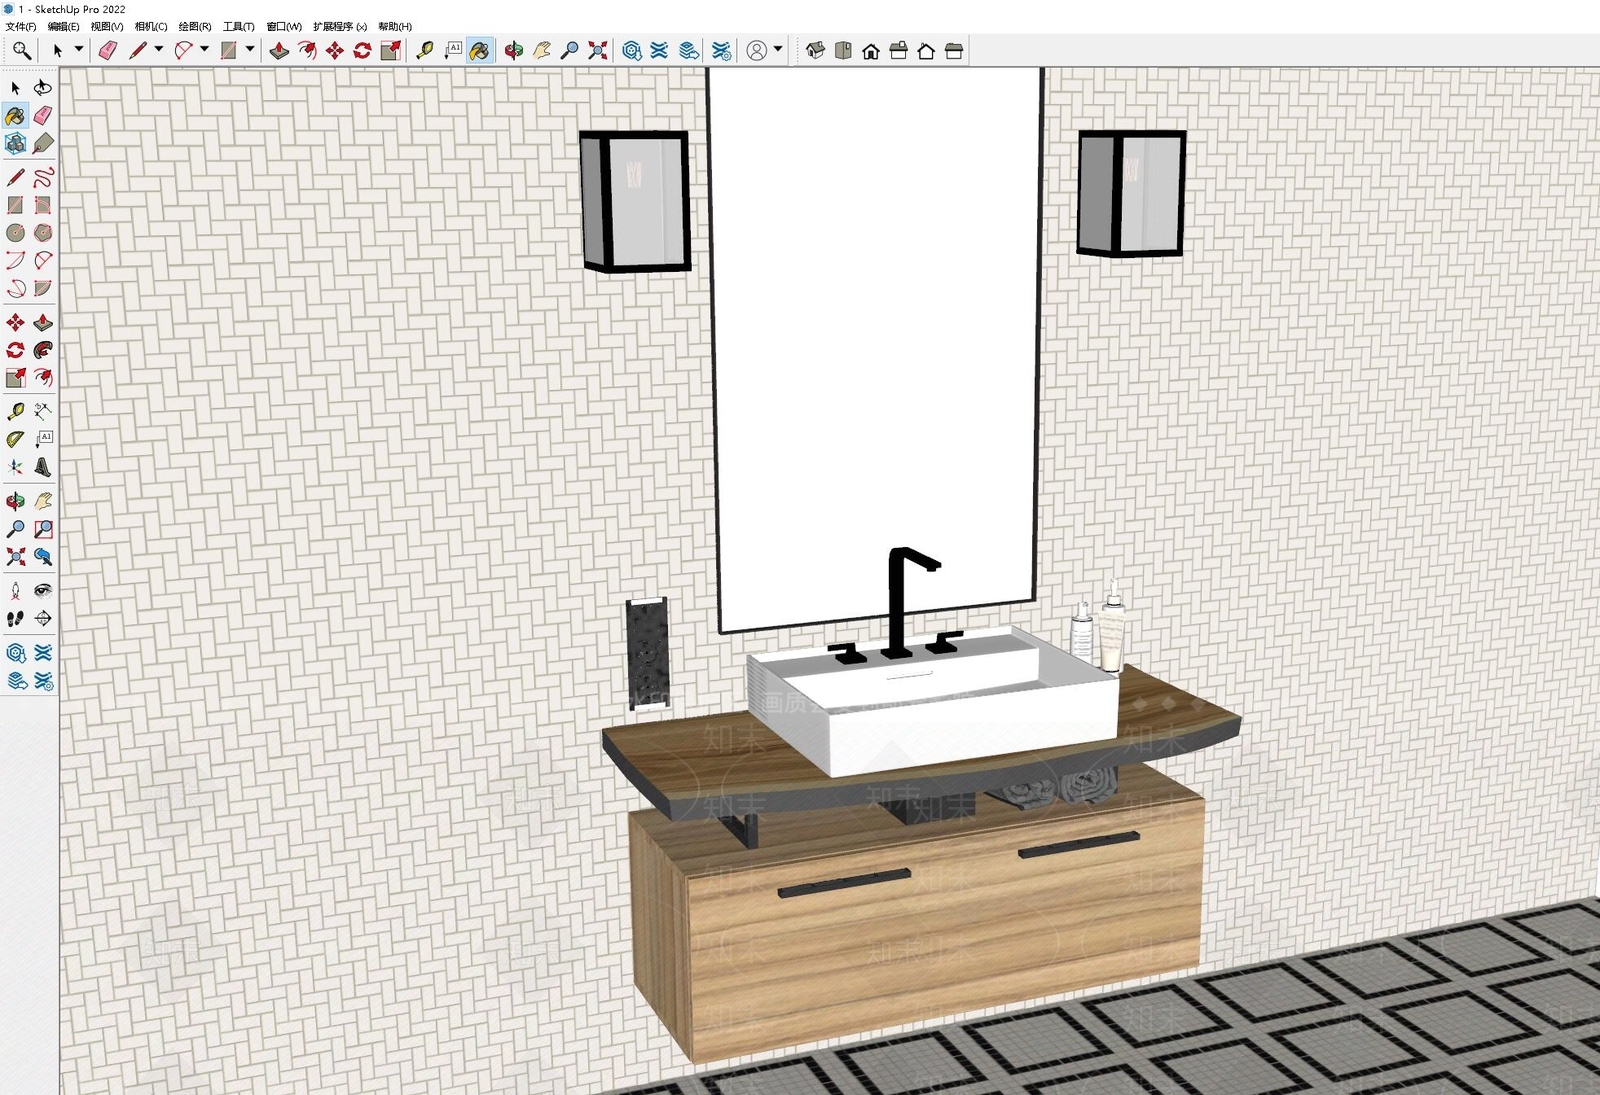
Task: Open the 文件(F) menu
Action: point(21,26)
